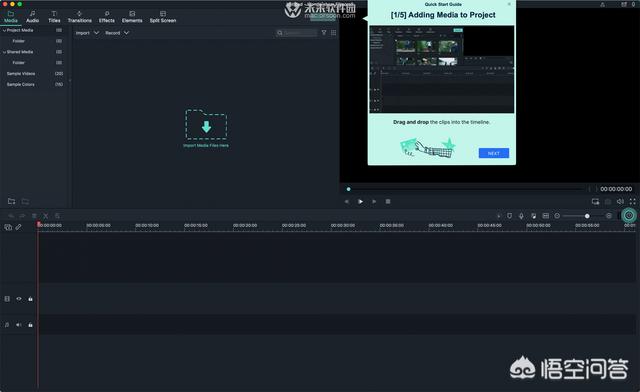Hide the video track with eye
This screenshot has height=392, width=640.
pos(19,299)
